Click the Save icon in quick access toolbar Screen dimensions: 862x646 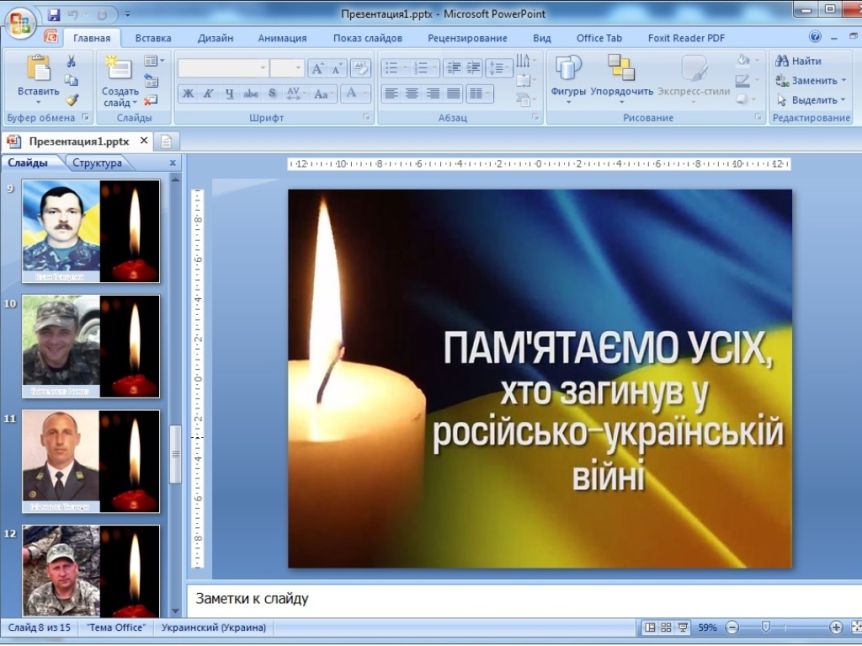[54, 14]
